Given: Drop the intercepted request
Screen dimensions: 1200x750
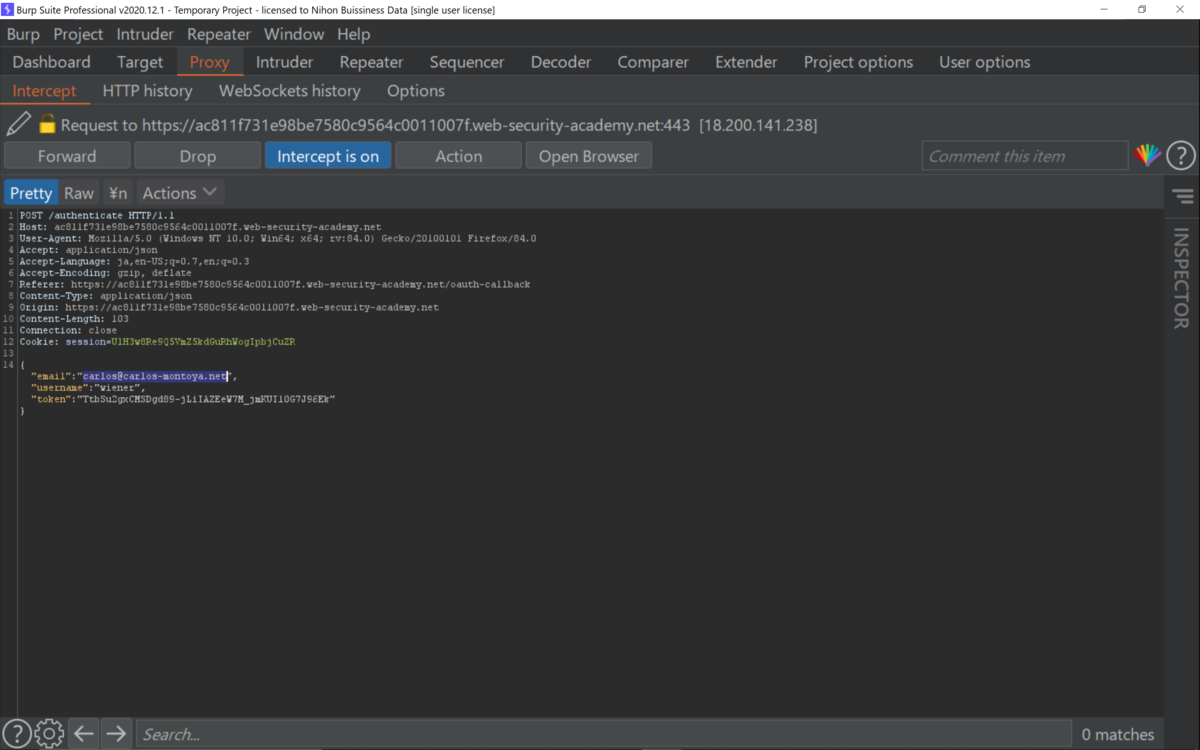Looking at the screenshot, I should pos(198,156).
